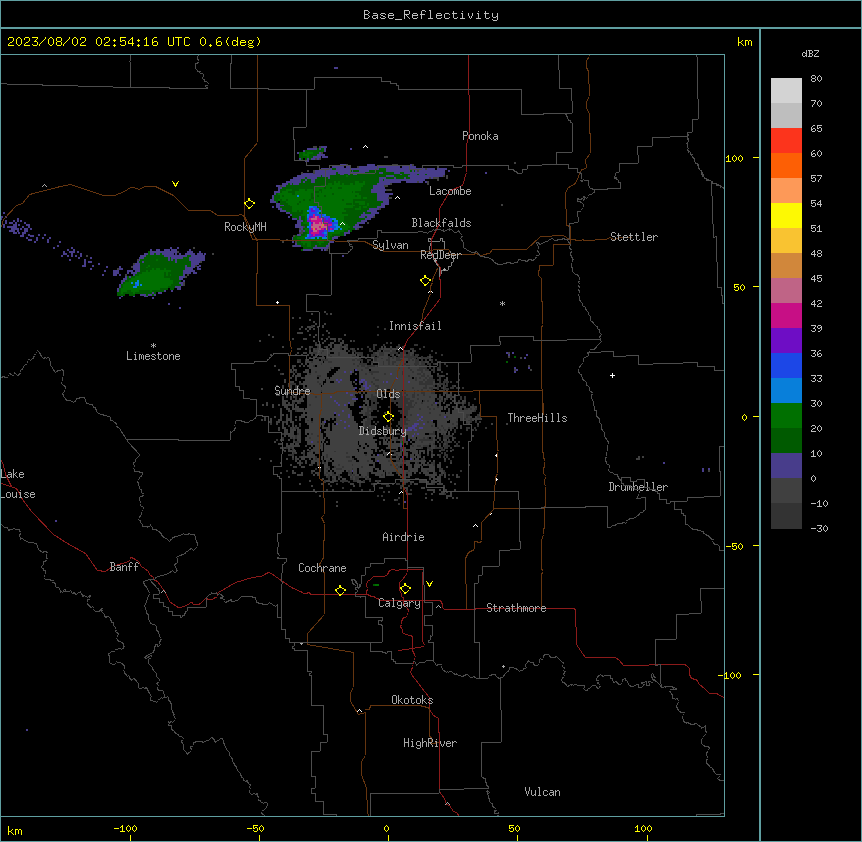This screenshot has height=842, width=862.
Task: Click the Drumheller label
Action: pos(638,487)
